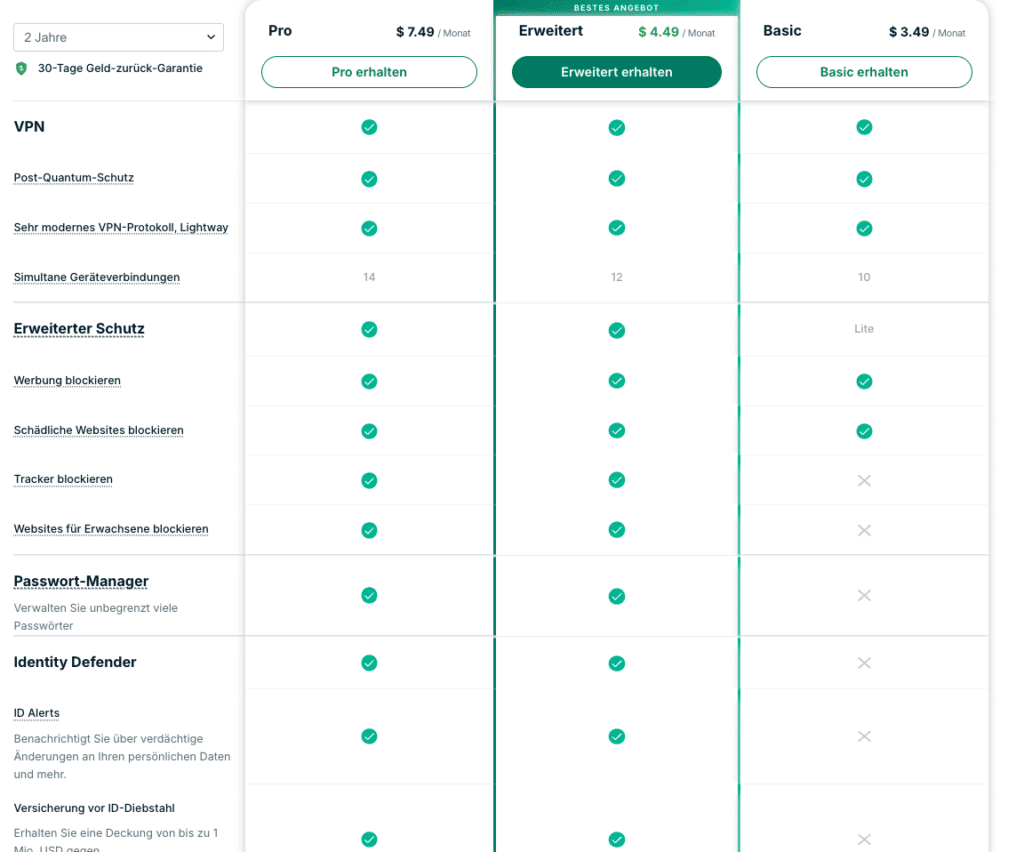Click the Erweitert erhalten button

[x=616, y=72]
